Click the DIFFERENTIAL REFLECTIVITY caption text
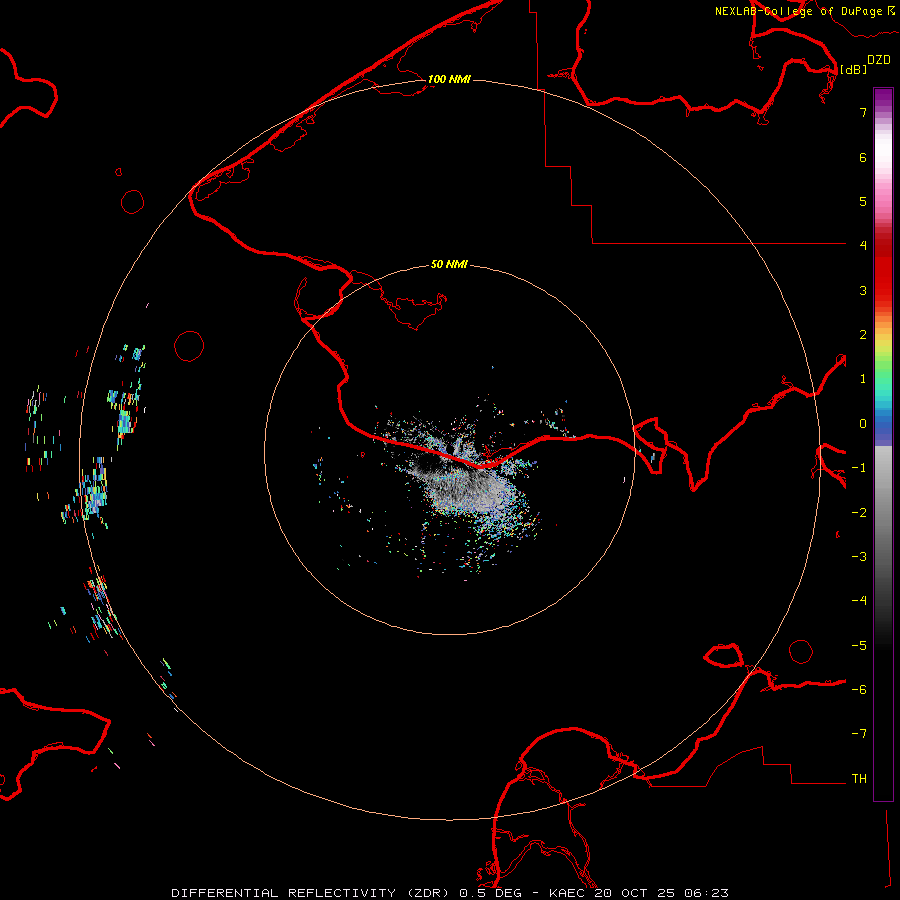The width and height of the screenshot is (900, 900). click(x=284, y=893)
